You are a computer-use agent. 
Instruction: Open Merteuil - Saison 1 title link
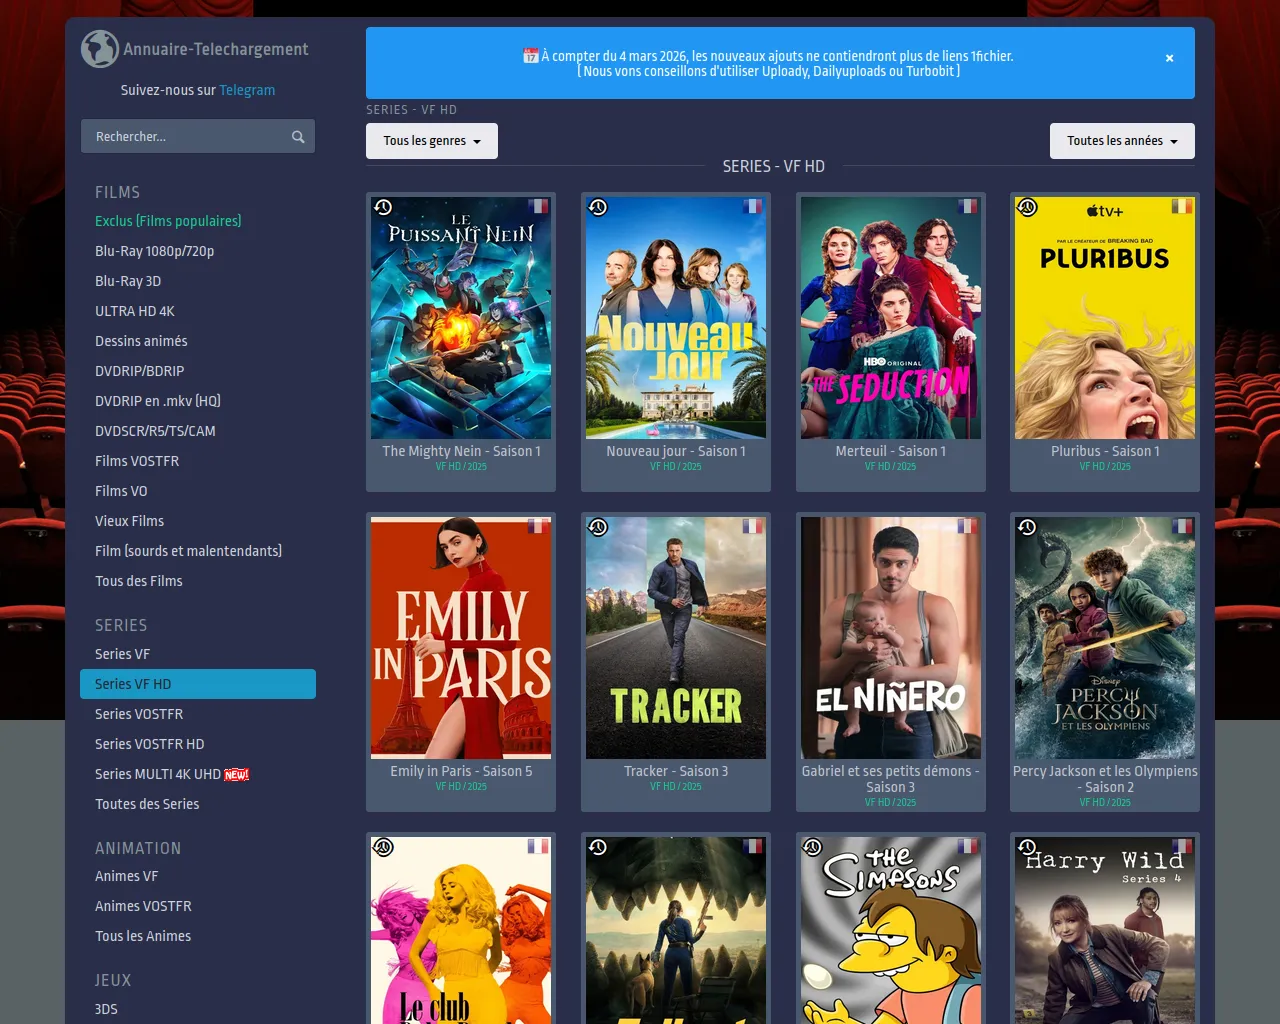click(891, 451)
